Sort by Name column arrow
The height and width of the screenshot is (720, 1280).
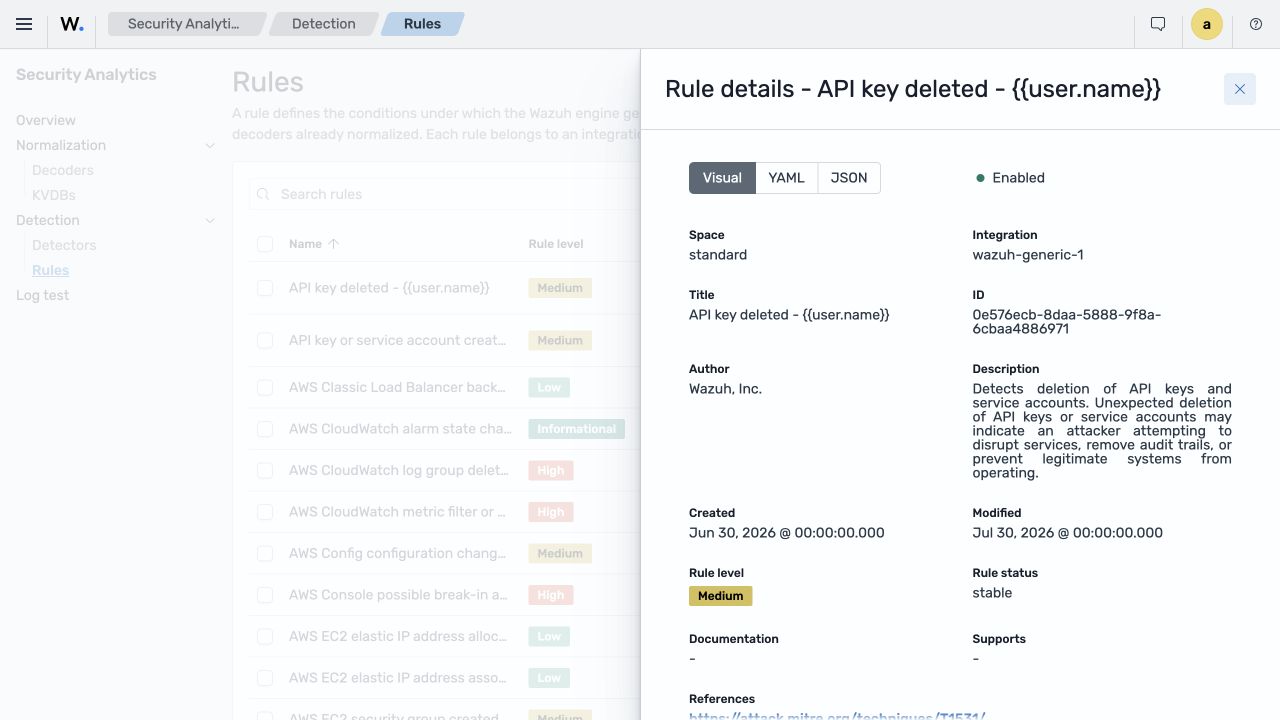334,244
